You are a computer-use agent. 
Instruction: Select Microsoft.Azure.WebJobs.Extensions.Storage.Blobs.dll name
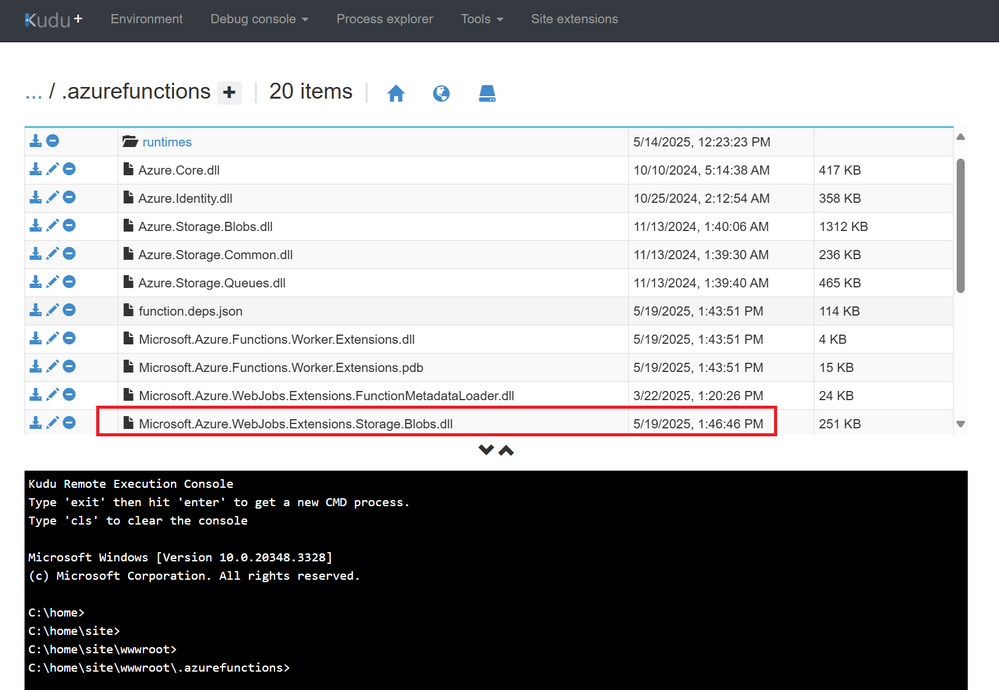pos(296,424)
